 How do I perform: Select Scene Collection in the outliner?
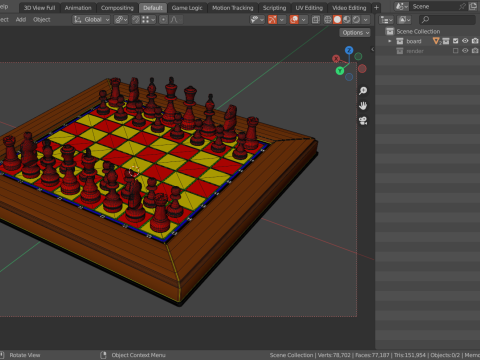418,31
